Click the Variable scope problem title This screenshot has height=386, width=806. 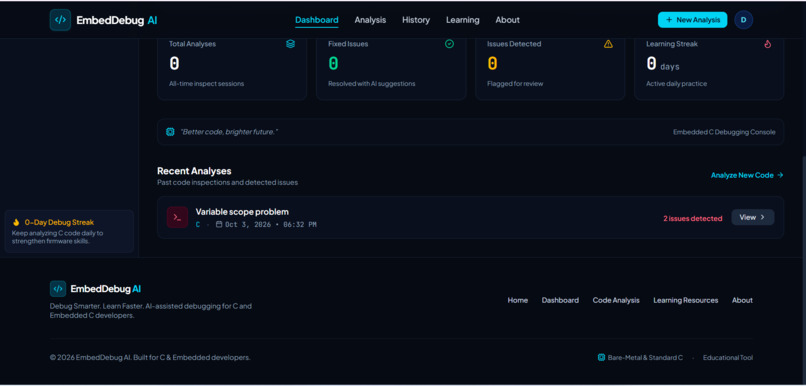click(242, 212)
